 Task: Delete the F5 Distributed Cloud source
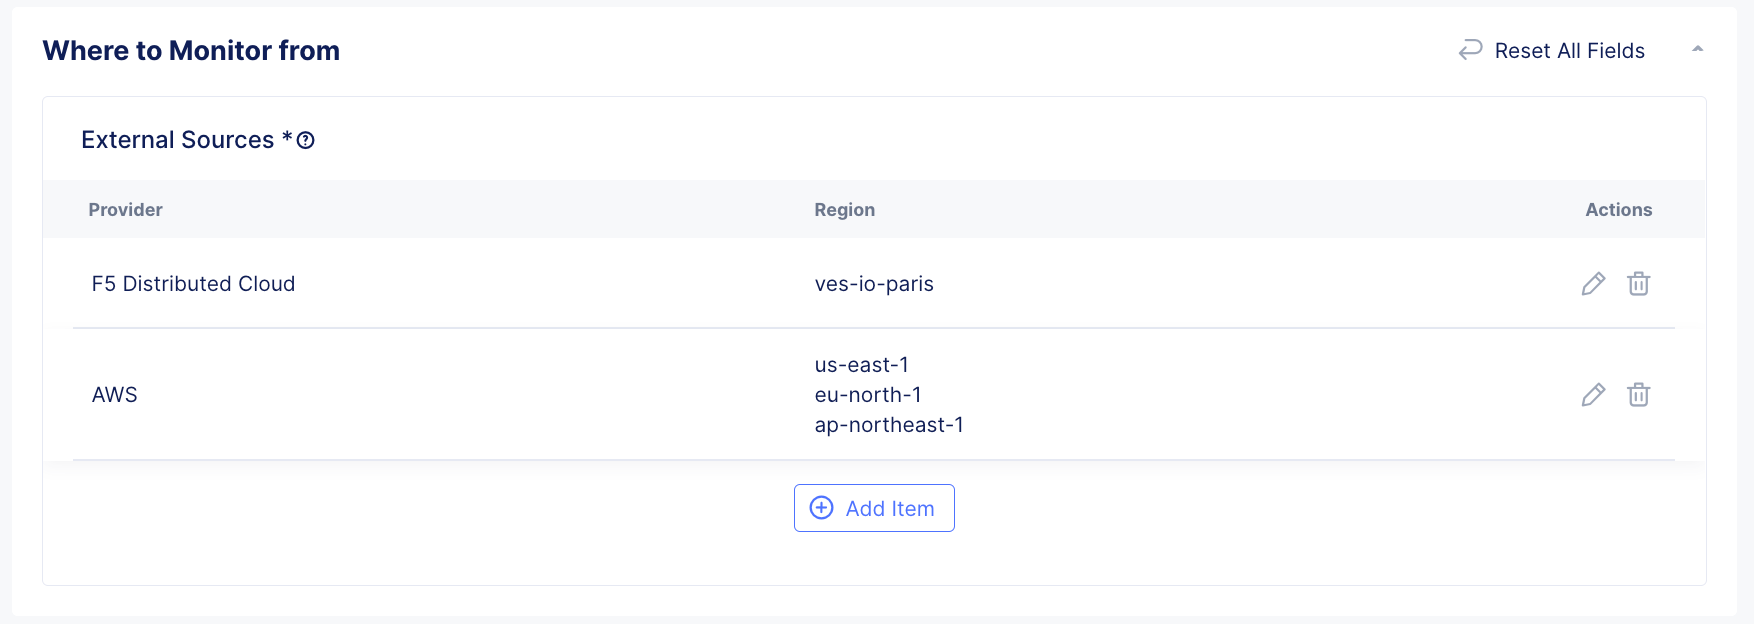pos(1638,284)
